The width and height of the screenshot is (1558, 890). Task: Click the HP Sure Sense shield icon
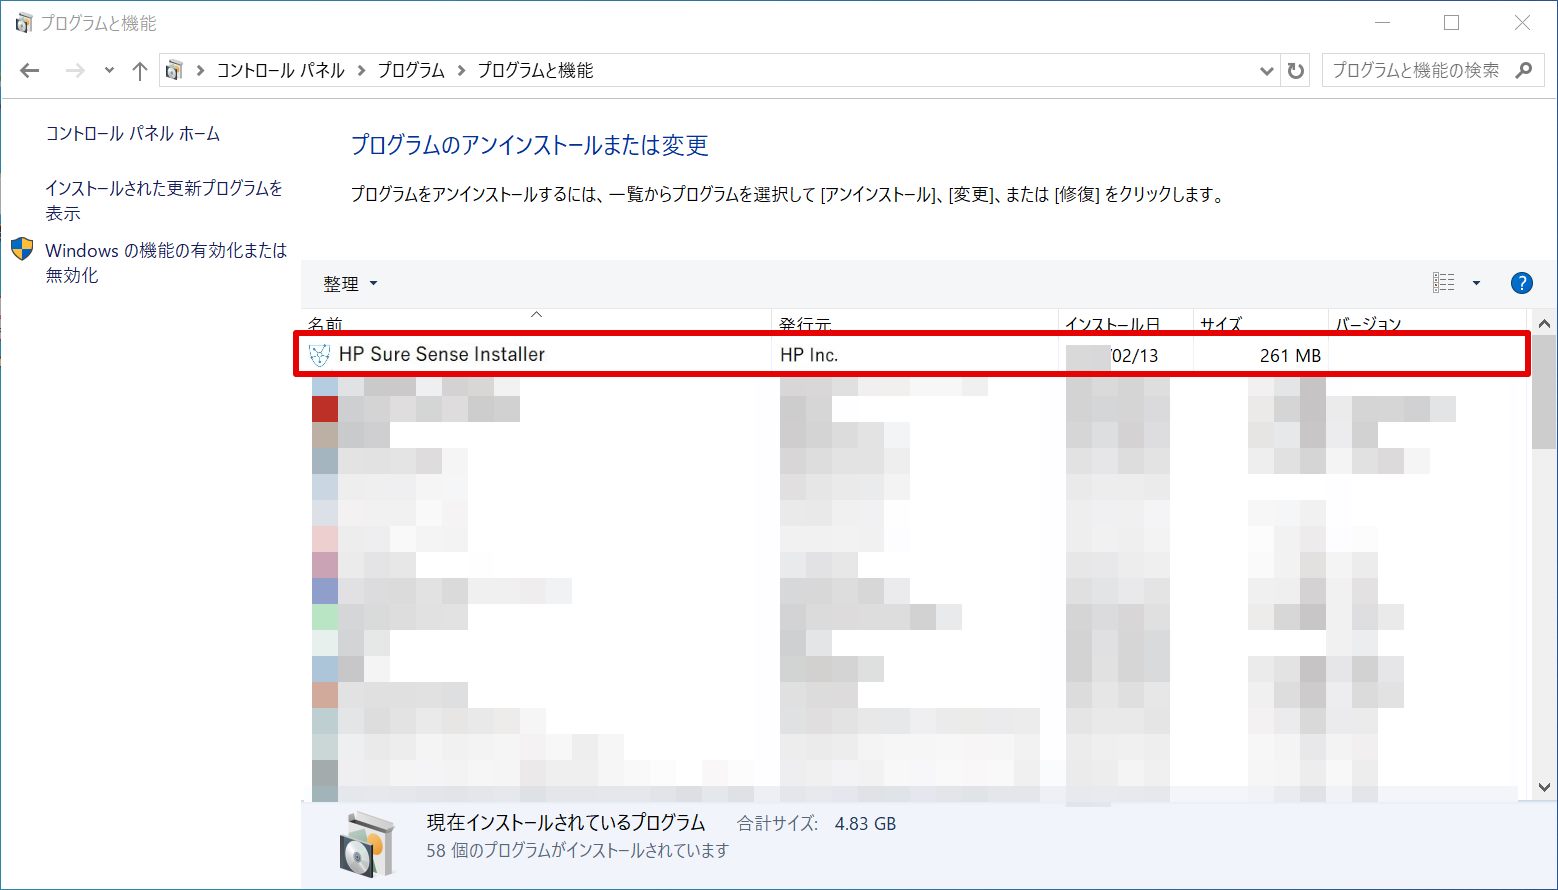click(x=319, y=355)
